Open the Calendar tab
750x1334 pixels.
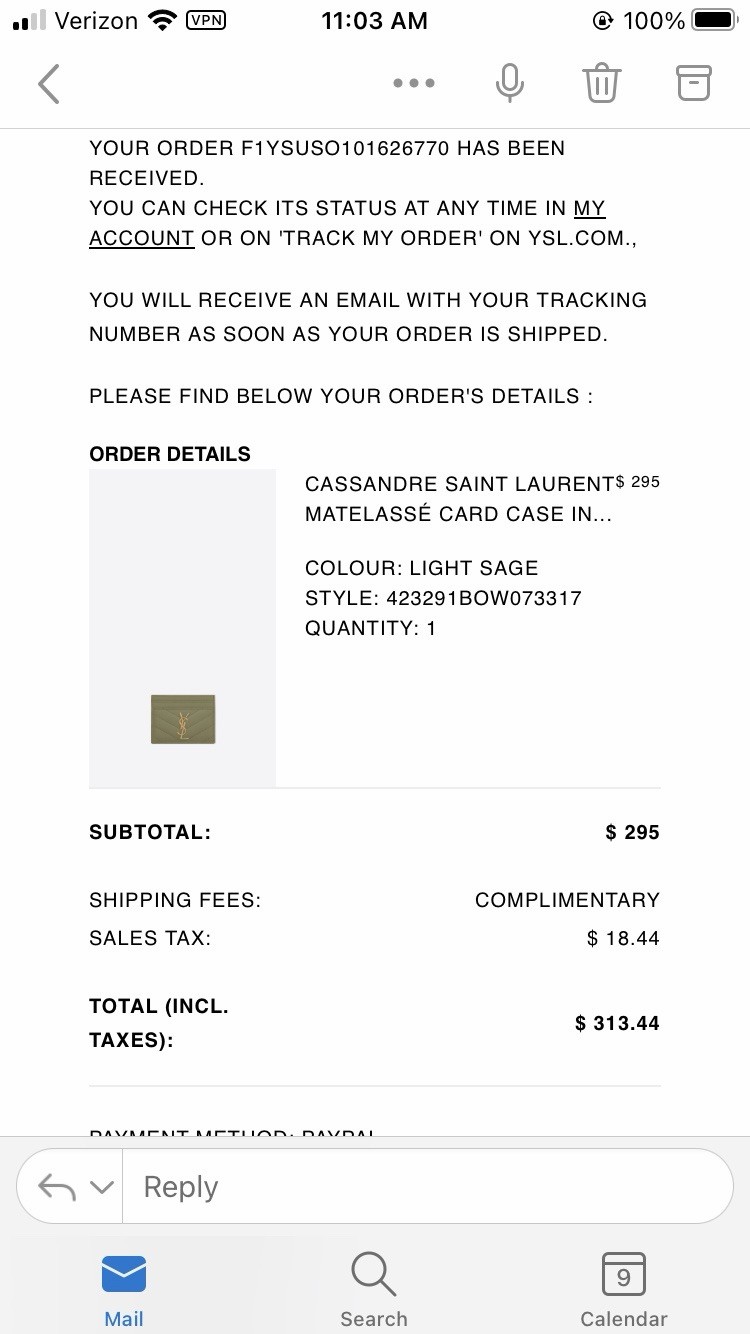[x=624, y=1290]
